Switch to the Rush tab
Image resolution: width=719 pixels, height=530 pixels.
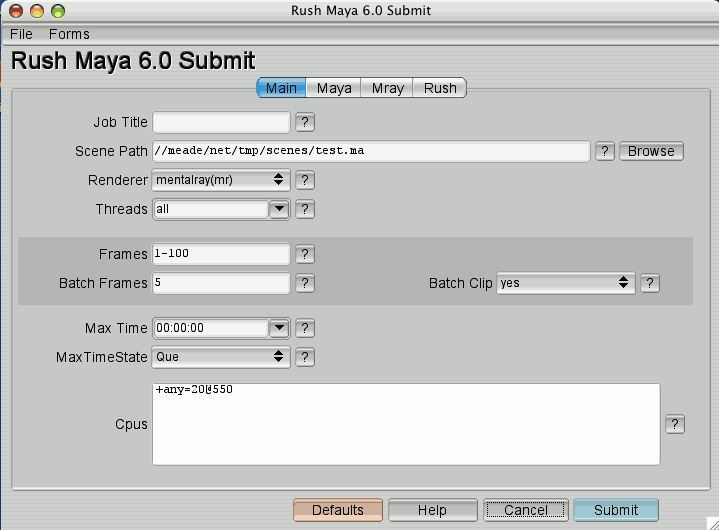pos(440,88)
